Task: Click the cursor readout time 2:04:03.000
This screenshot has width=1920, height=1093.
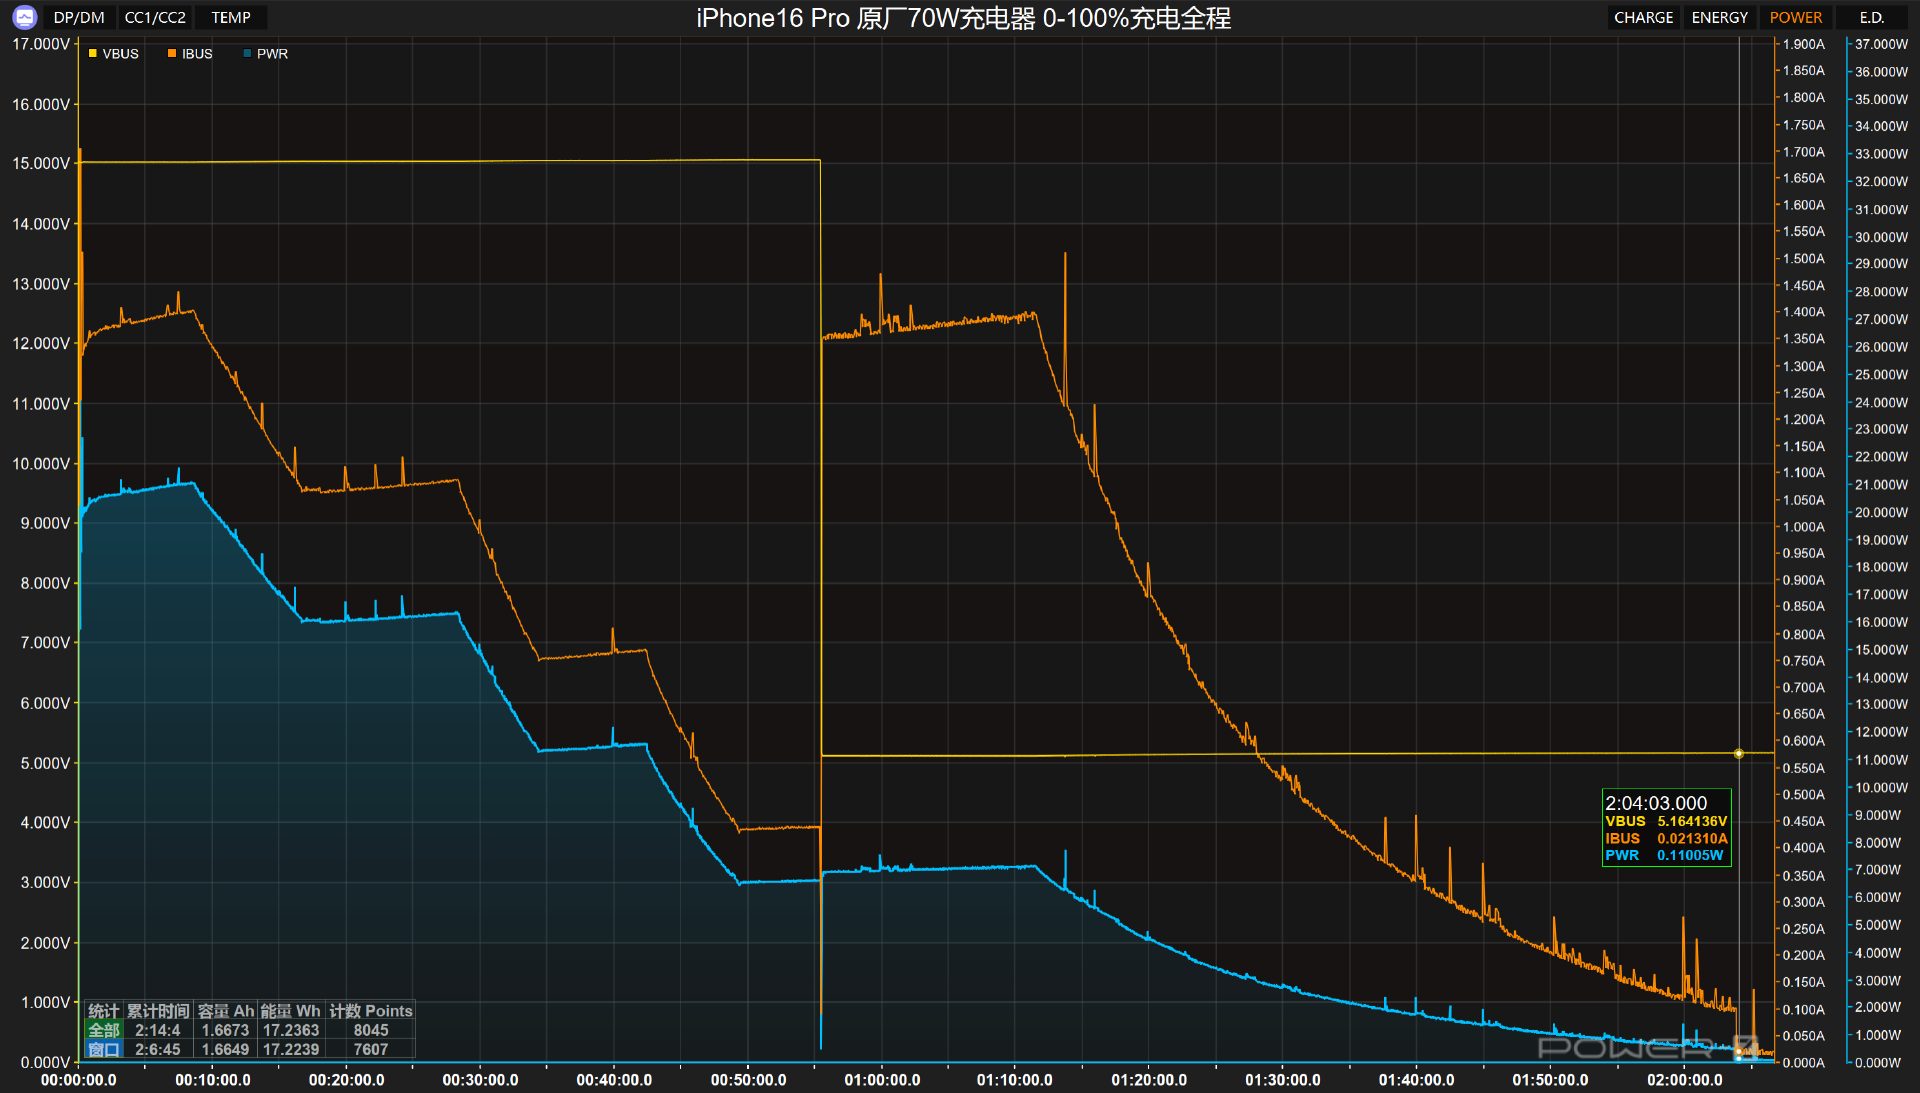Action: tap(1656, 803)
